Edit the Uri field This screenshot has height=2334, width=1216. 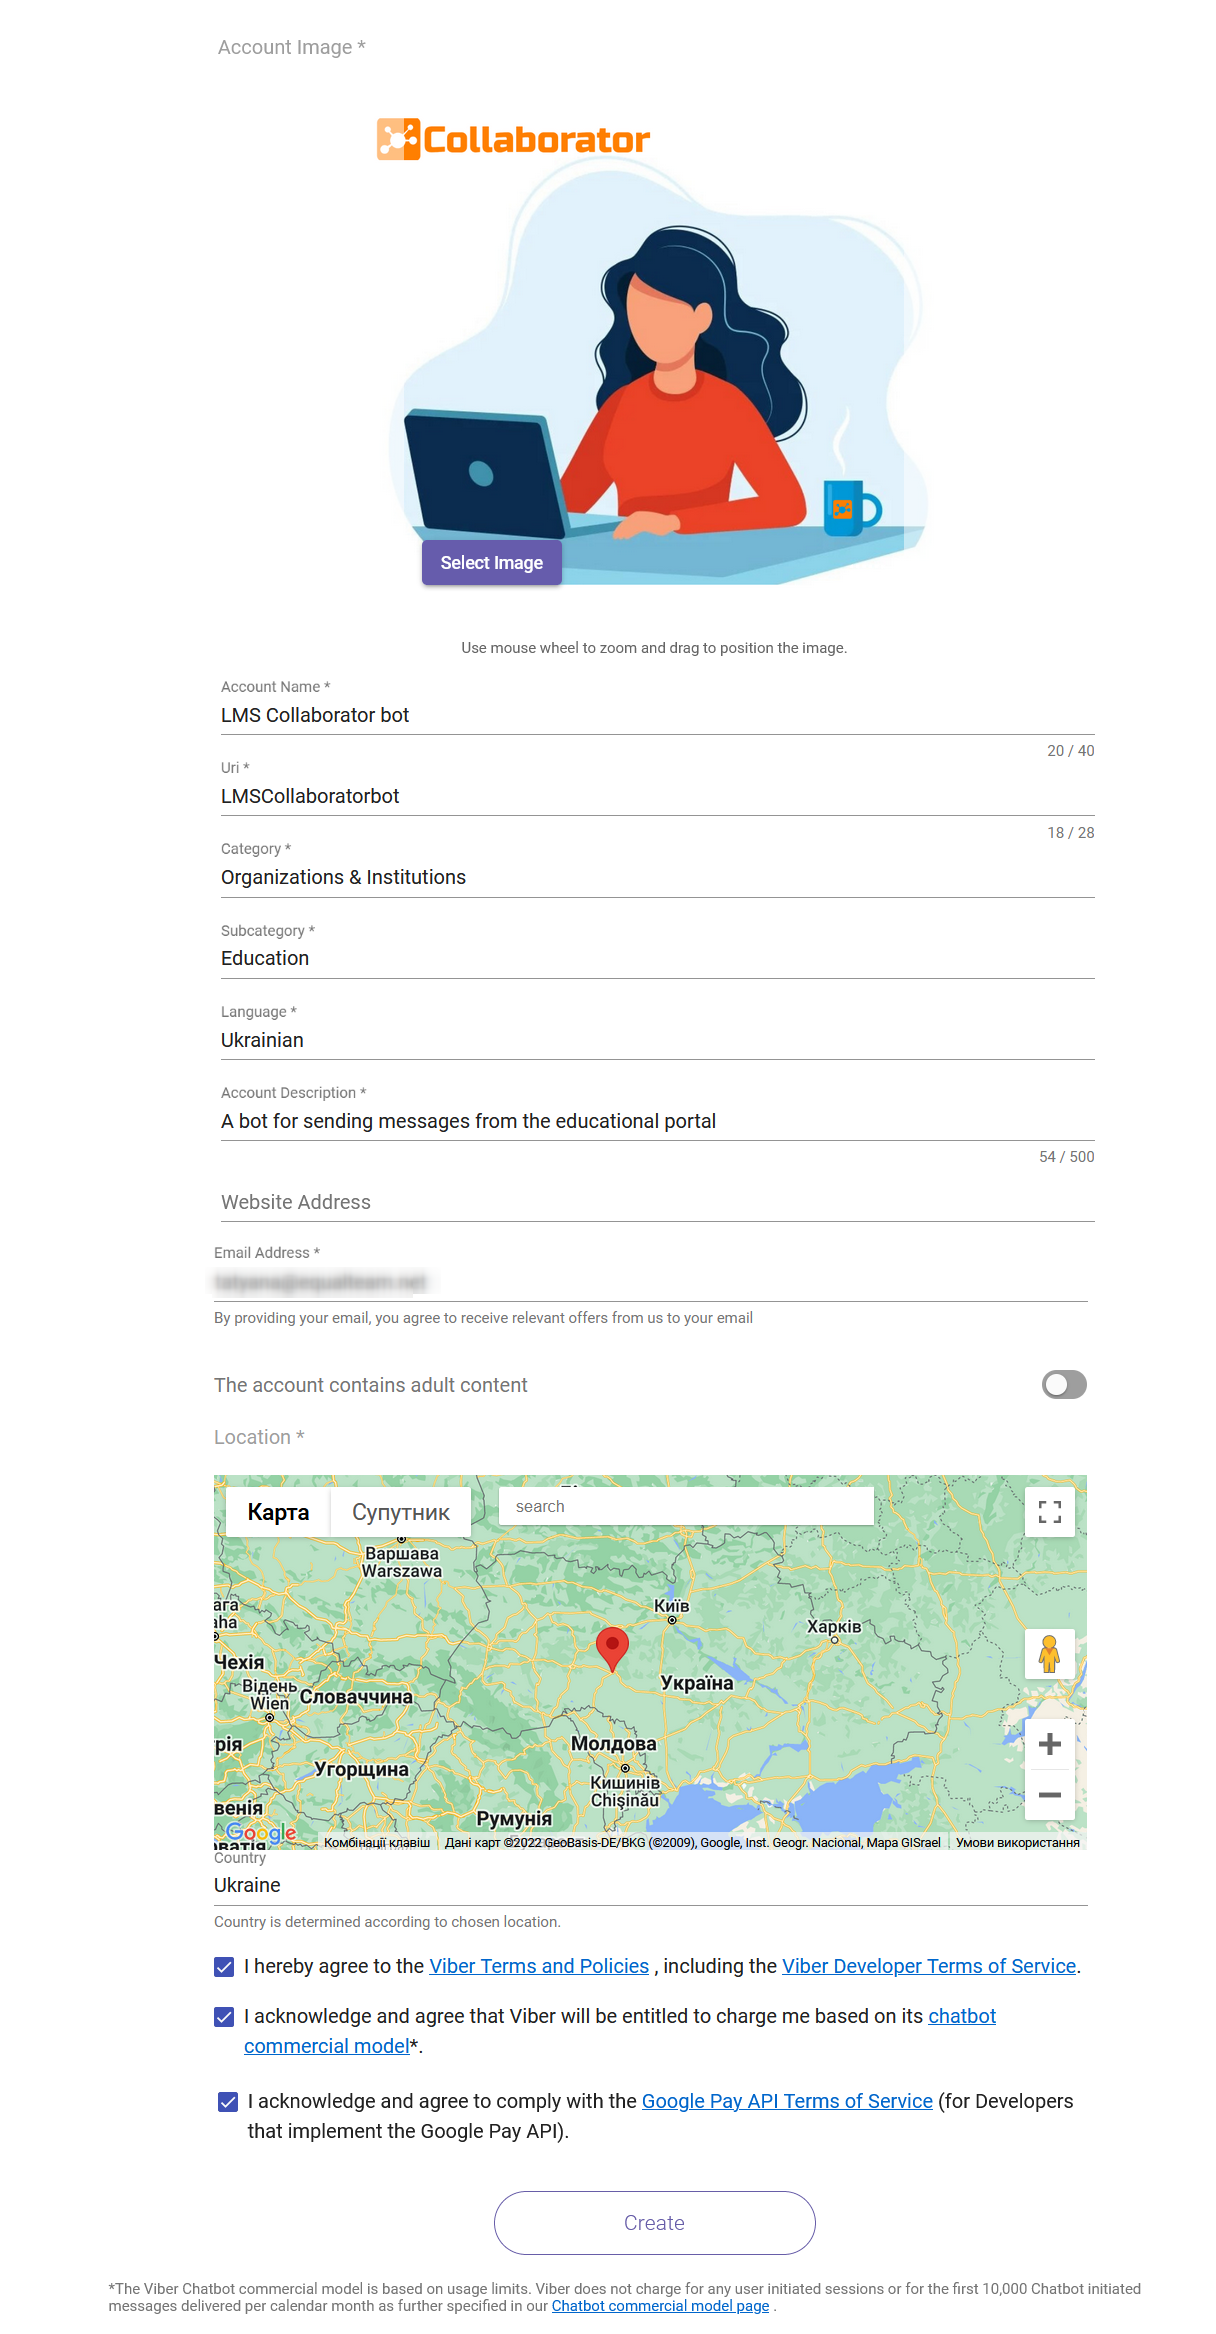[x=657, y=796]
